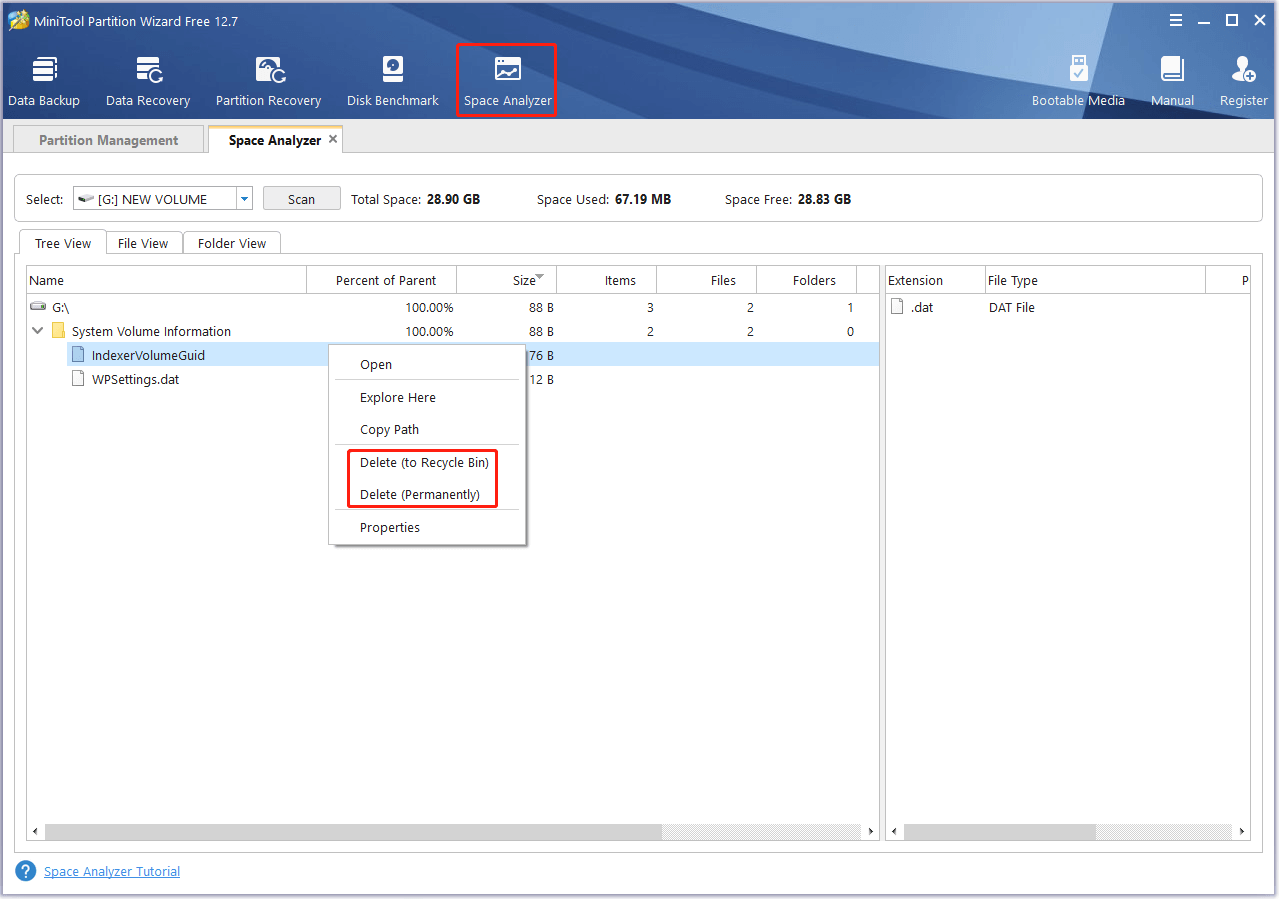Click the tree pane scroll left arrow
Viewport: 1279px width, 900px height.
click(x=36, y=831)
